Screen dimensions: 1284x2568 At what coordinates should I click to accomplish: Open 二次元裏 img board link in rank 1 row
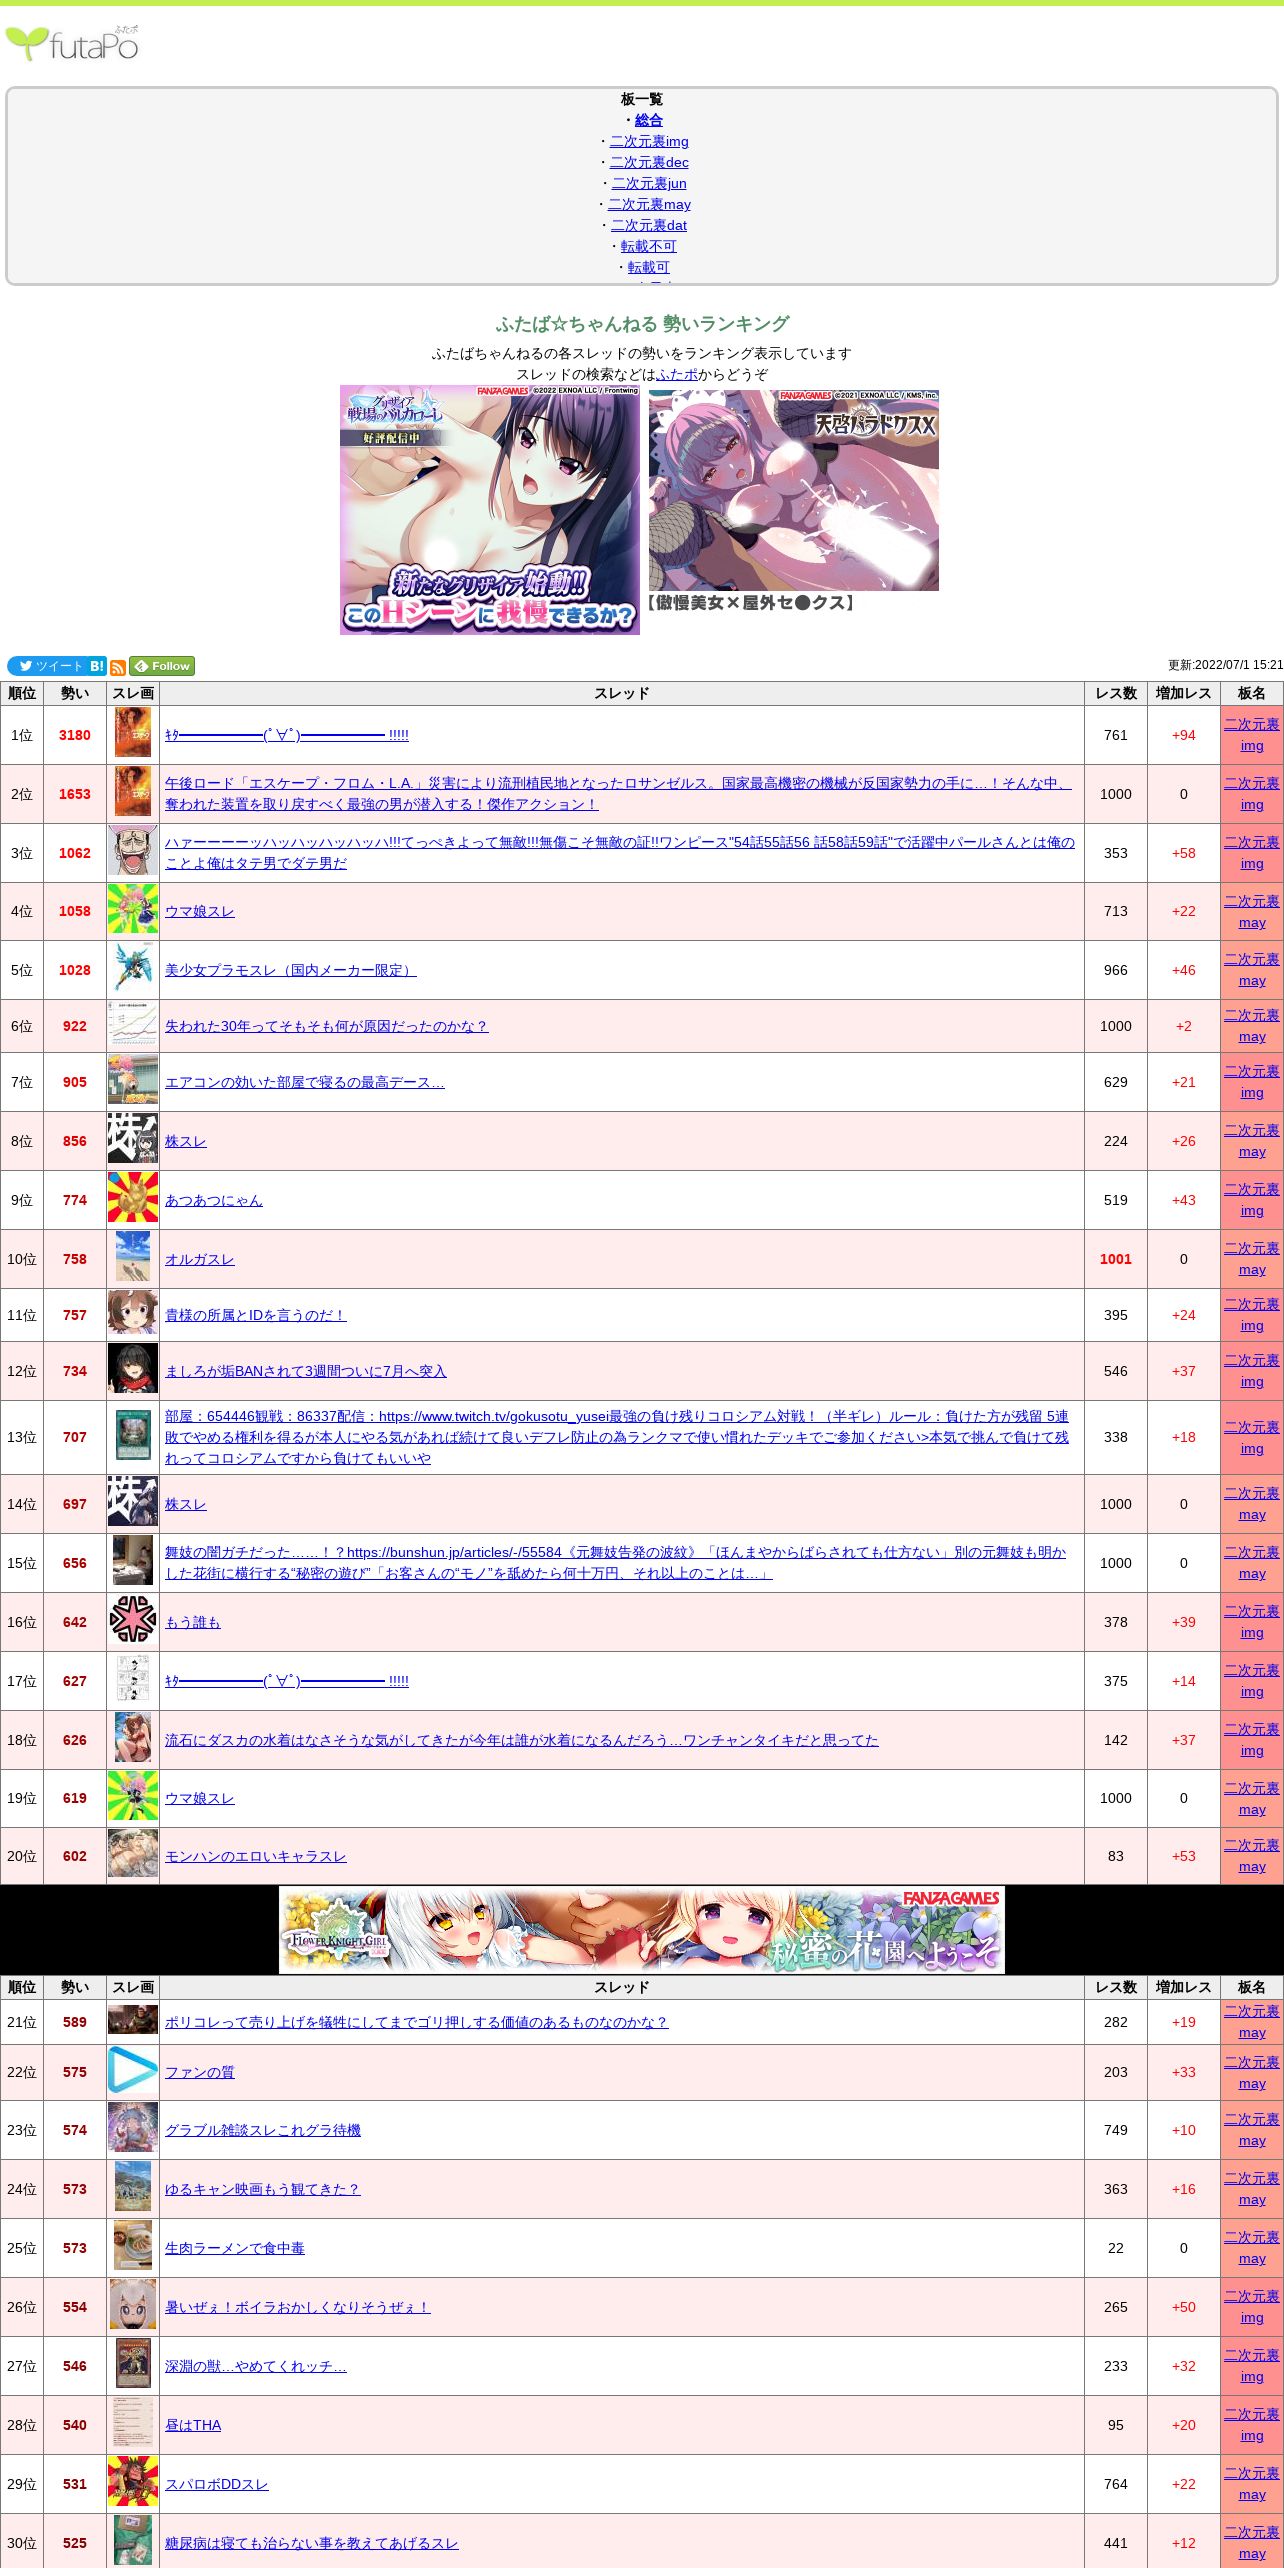(x=1252, y=735)
